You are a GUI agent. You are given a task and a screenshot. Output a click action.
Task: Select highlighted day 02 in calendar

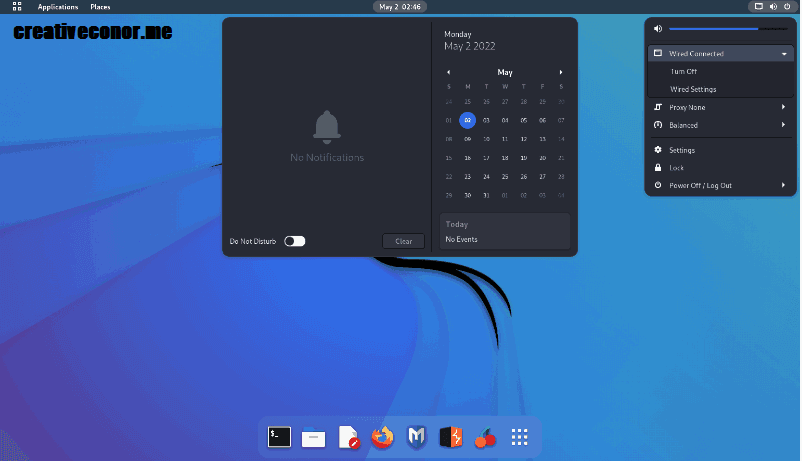[467, 120]
